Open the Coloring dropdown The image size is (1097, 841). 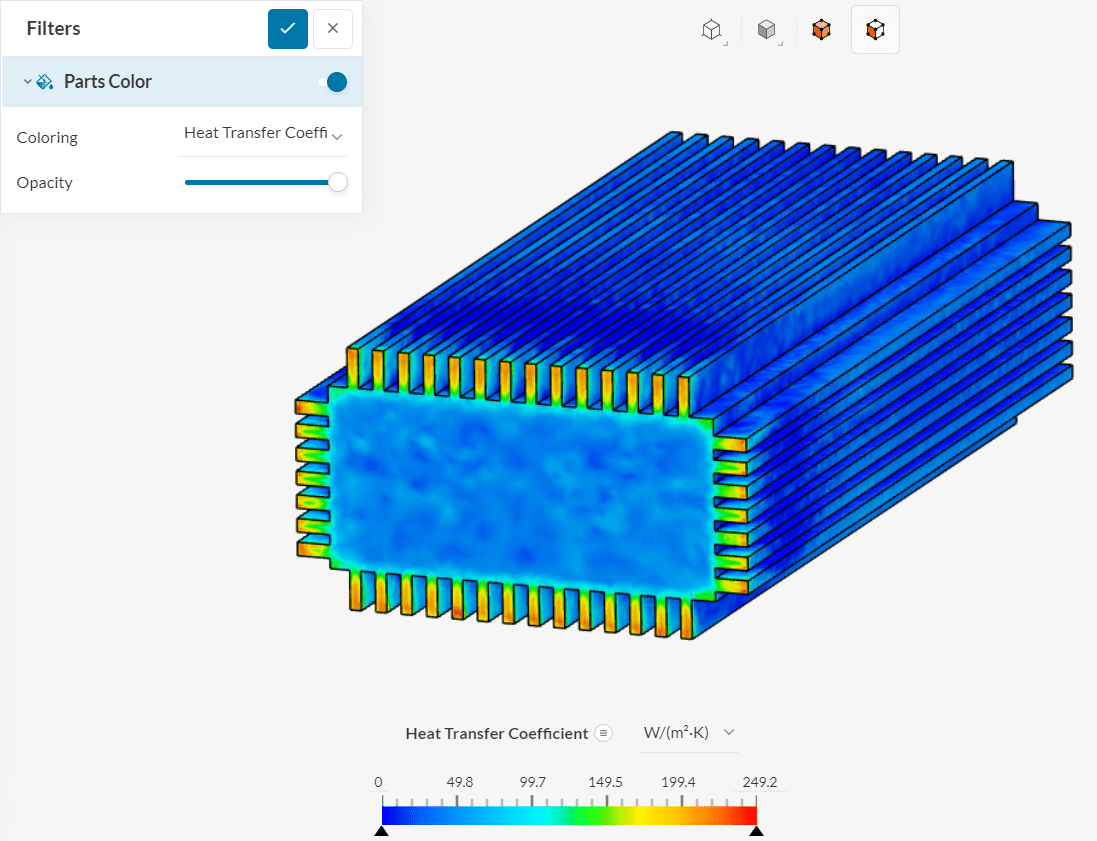[x=263, y=134]
